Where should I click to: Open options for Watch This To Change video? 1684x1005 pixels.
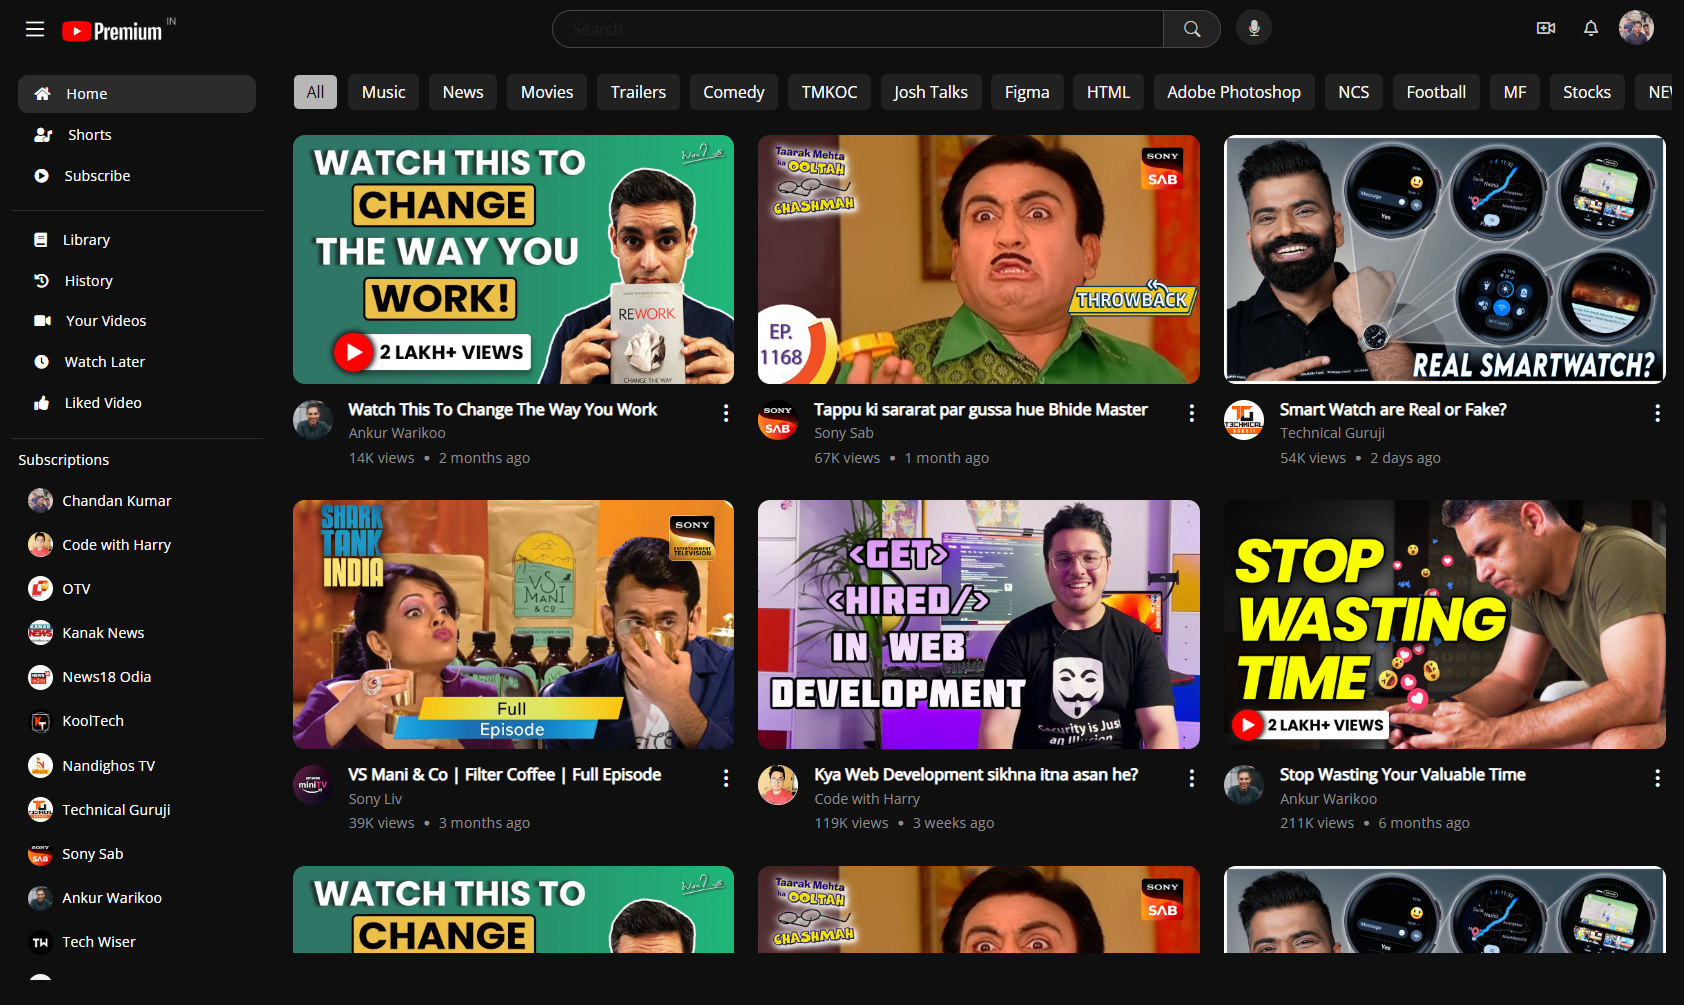click(x=726, y=413)
